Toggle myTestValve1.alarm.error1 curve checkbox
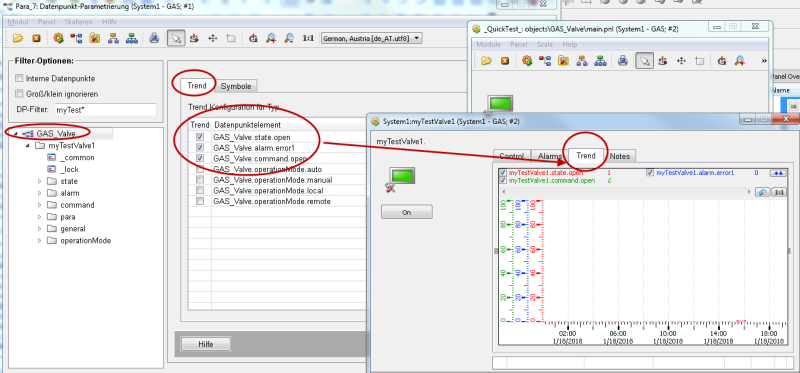 (x=650, y=173)
